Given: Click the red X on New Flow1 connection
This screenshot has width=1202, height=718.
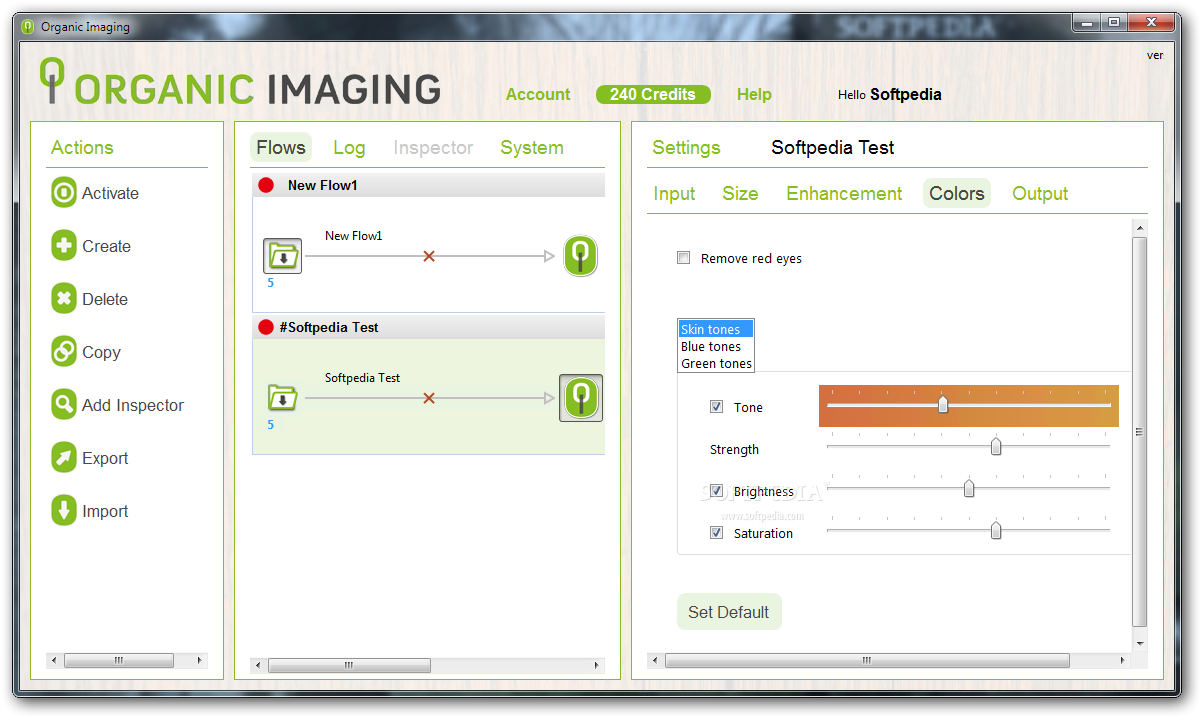Looking at the screenshot, I should 429,256.
